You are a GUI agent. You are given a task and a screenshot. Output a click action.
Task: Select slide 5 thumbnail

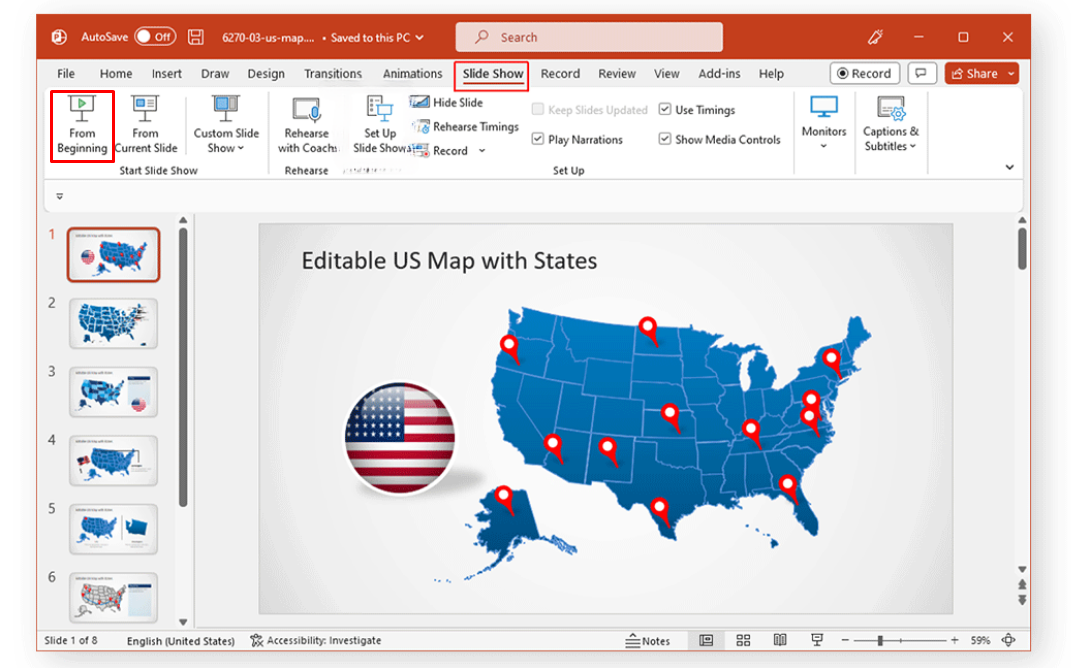(113, 529)
